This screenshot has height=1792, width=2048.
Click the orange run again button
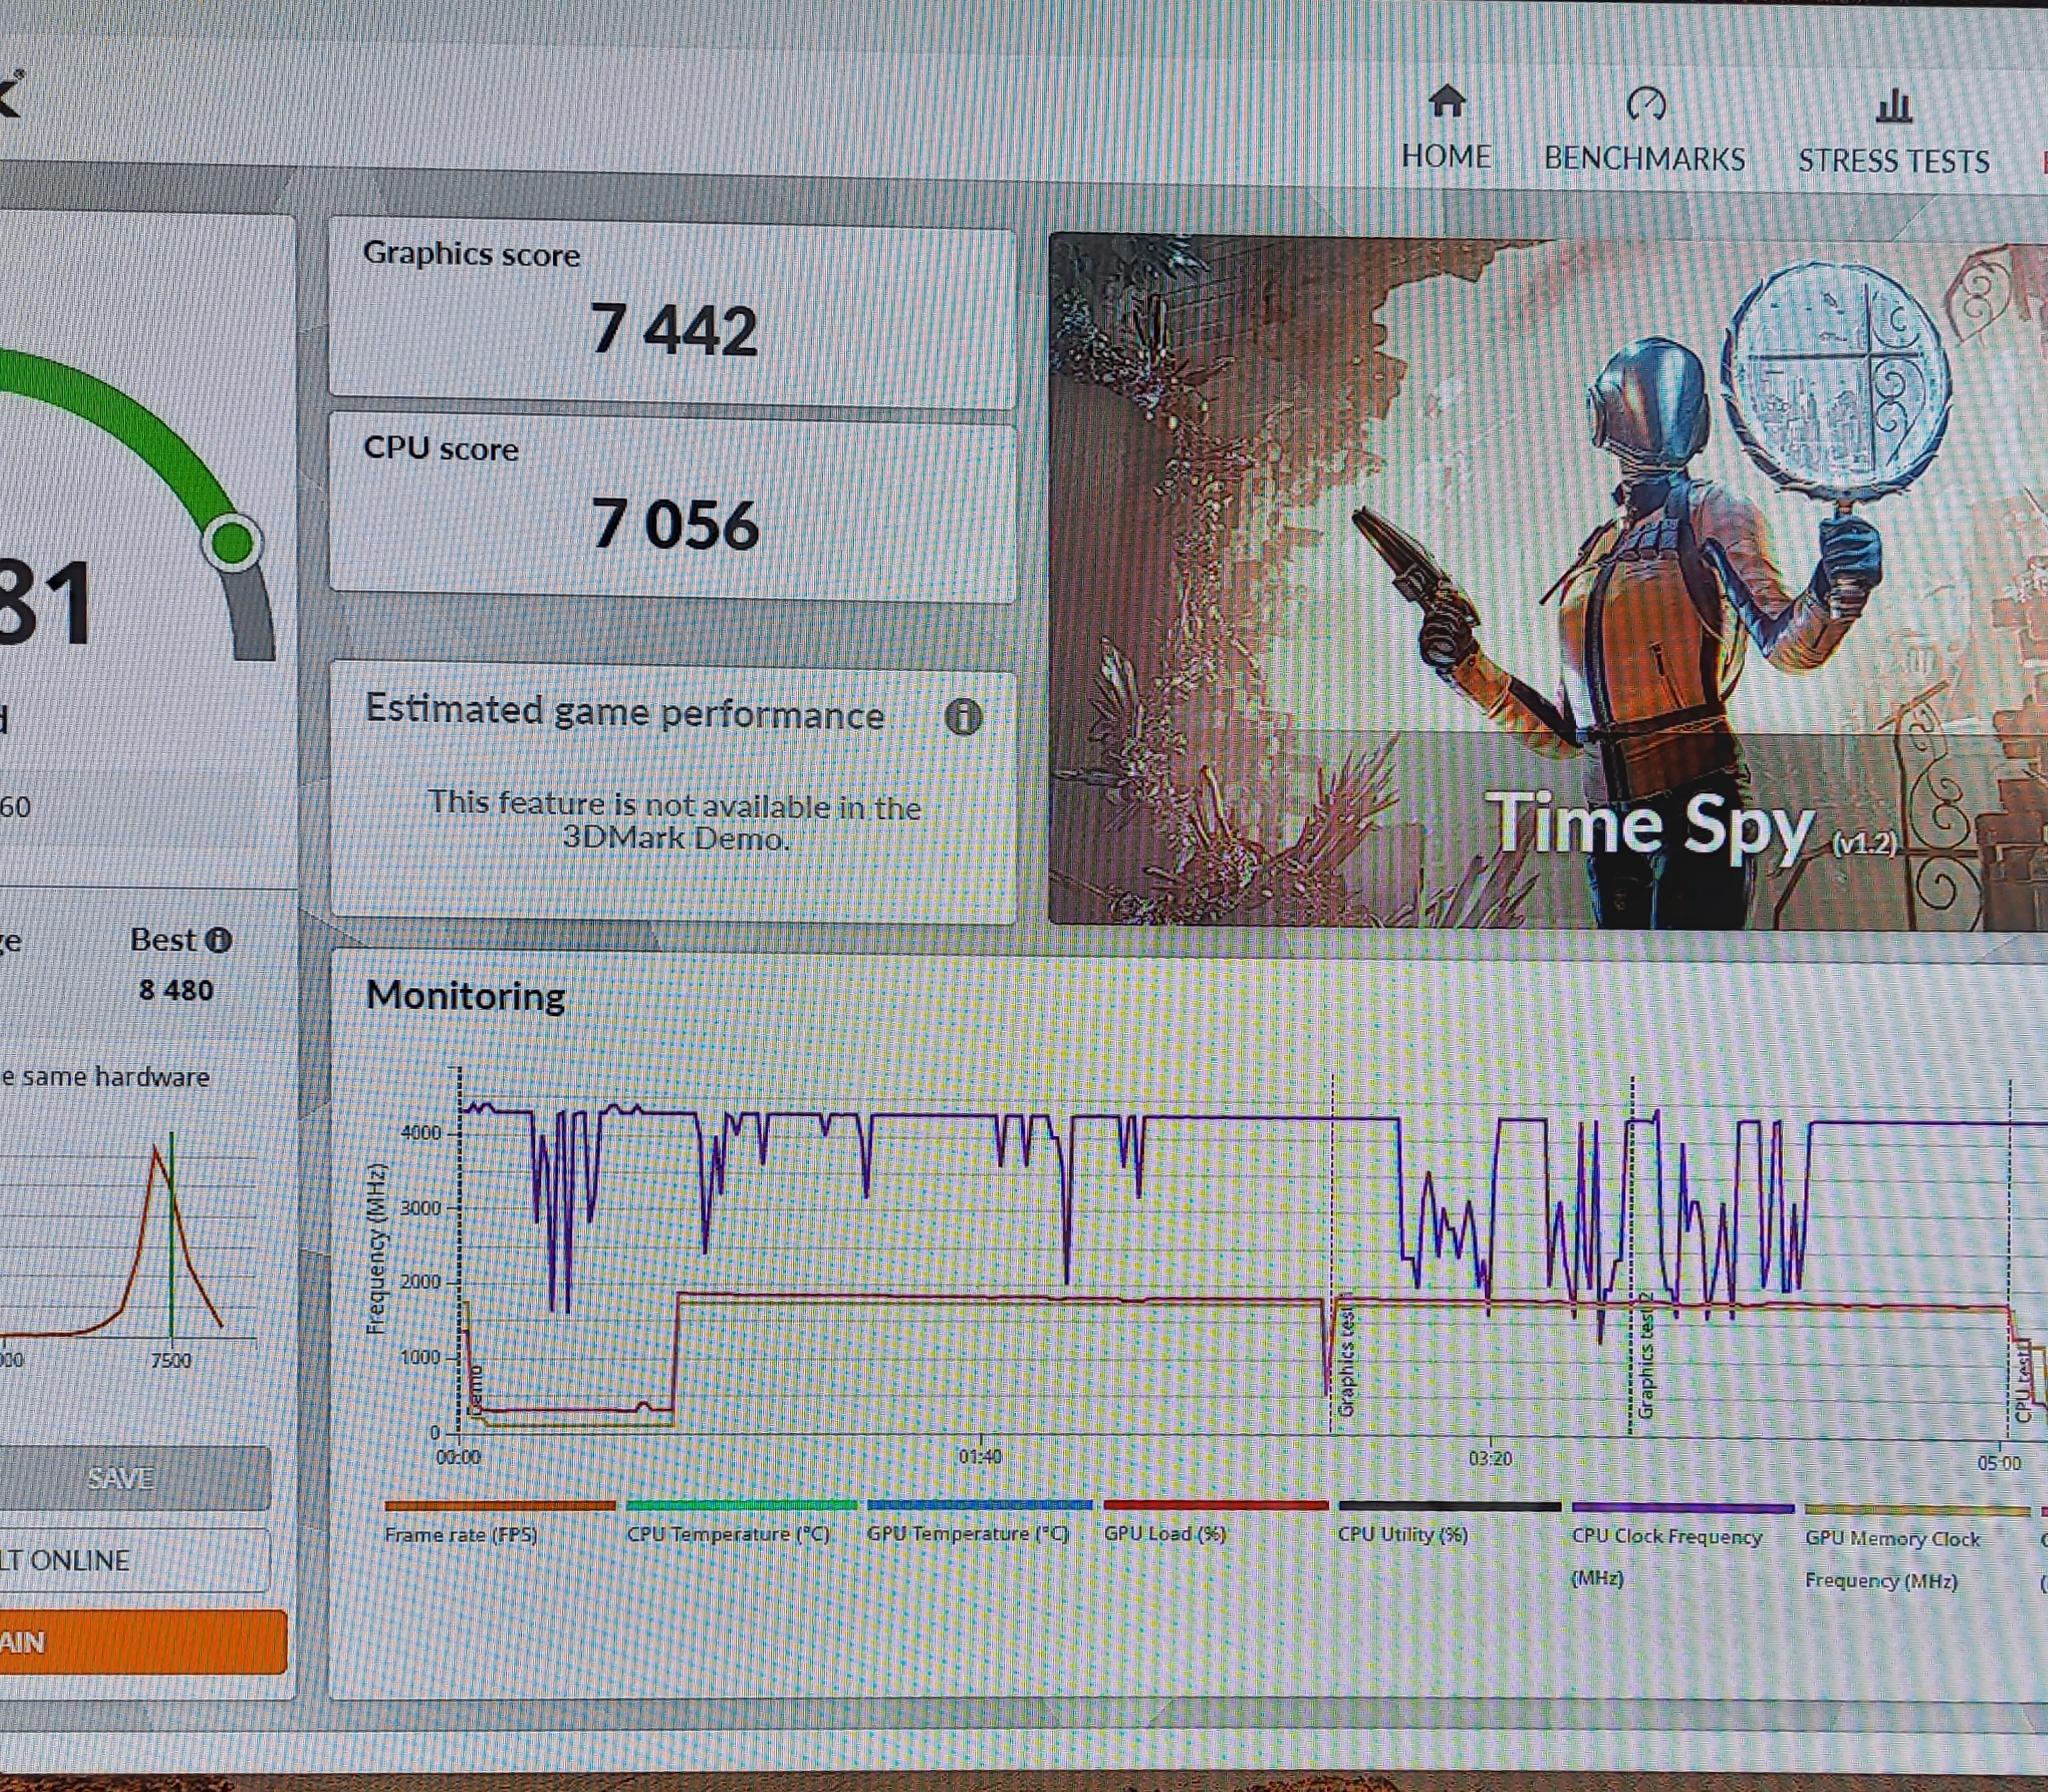142,1642
